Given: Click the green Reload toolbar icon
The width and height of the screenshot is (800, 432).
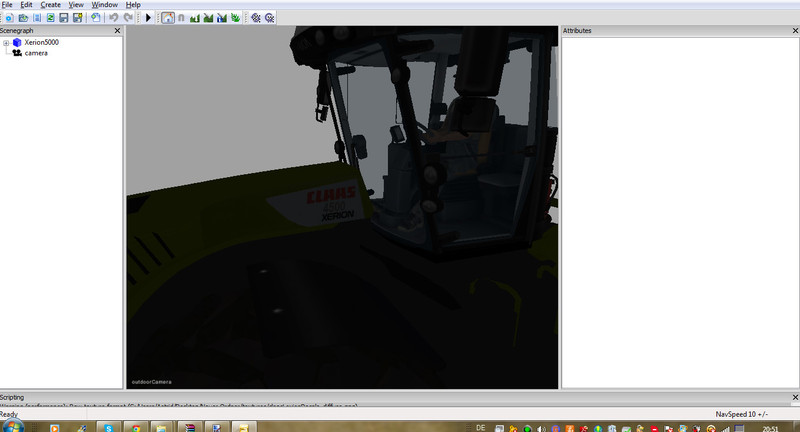Looking at the screenshot, I should (x=51, y=18).
